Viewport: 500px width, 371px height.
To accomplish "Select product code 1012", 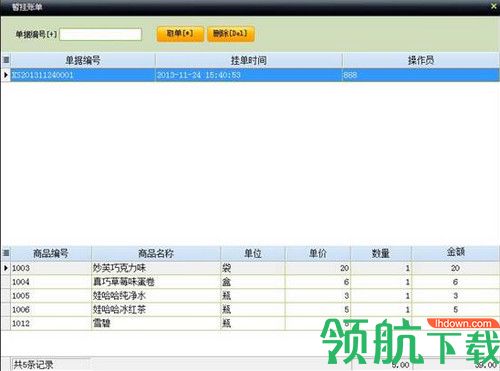I will (x=51, y=323).
